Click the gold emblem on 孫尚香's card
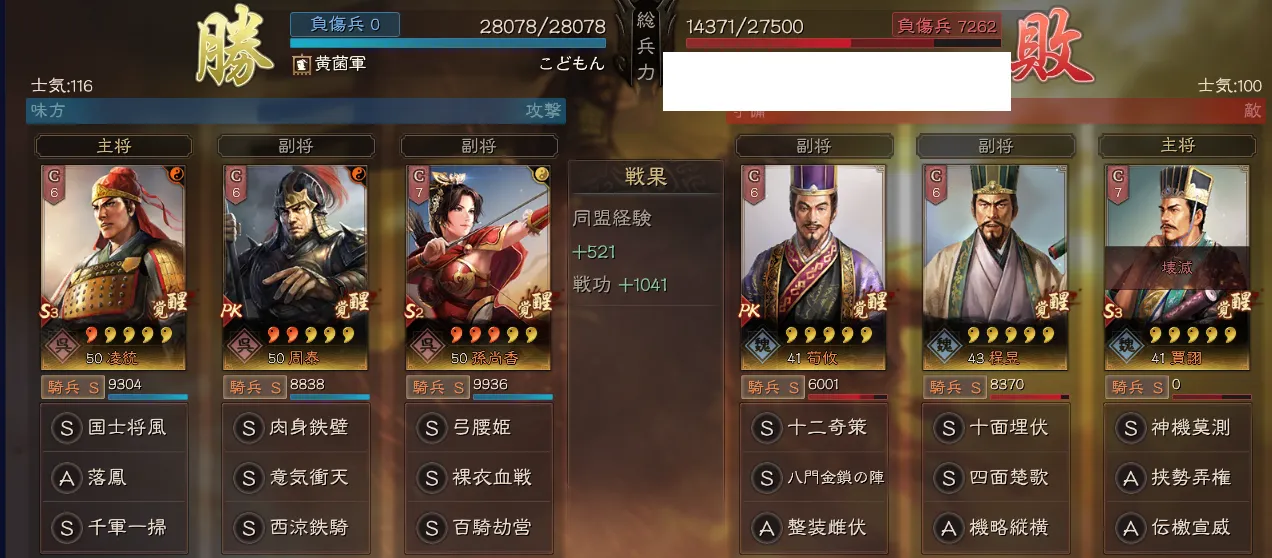This screenshot has width=1272, height=558. tap(542, 175)
